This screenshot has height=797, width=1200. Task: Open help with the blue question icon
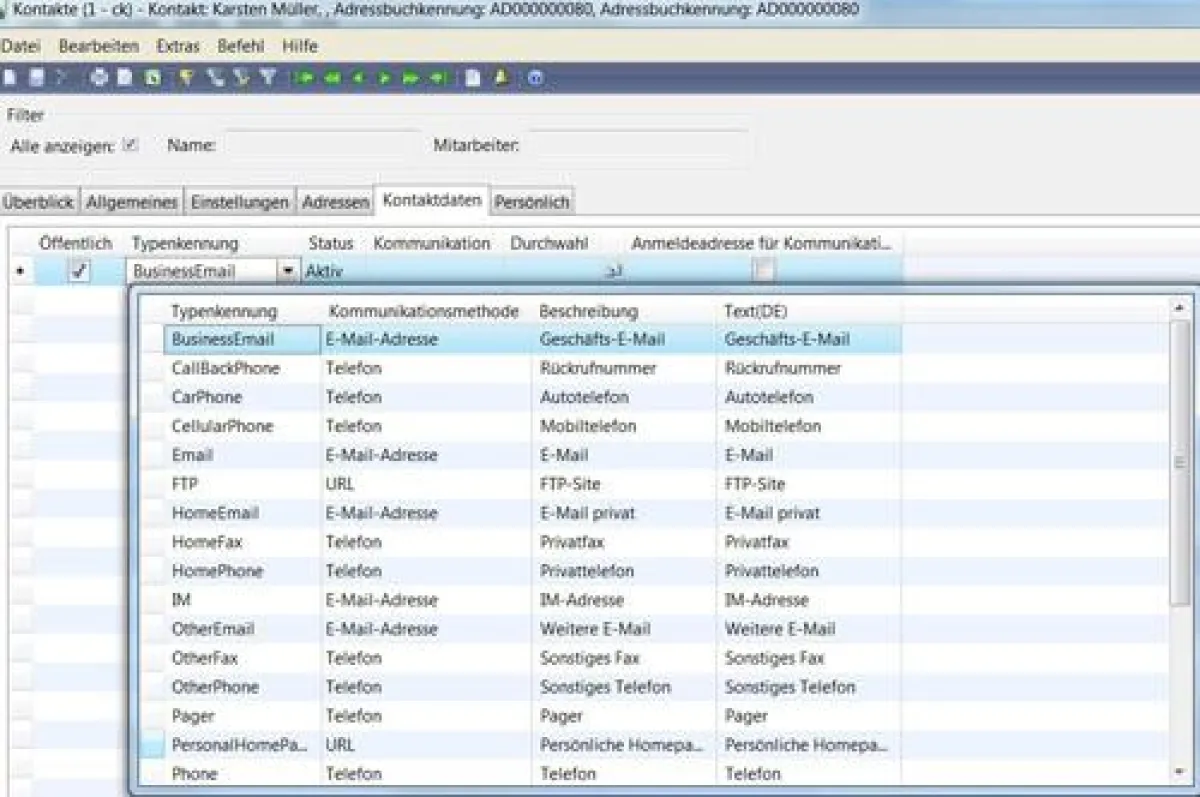(x=536, y=78)
